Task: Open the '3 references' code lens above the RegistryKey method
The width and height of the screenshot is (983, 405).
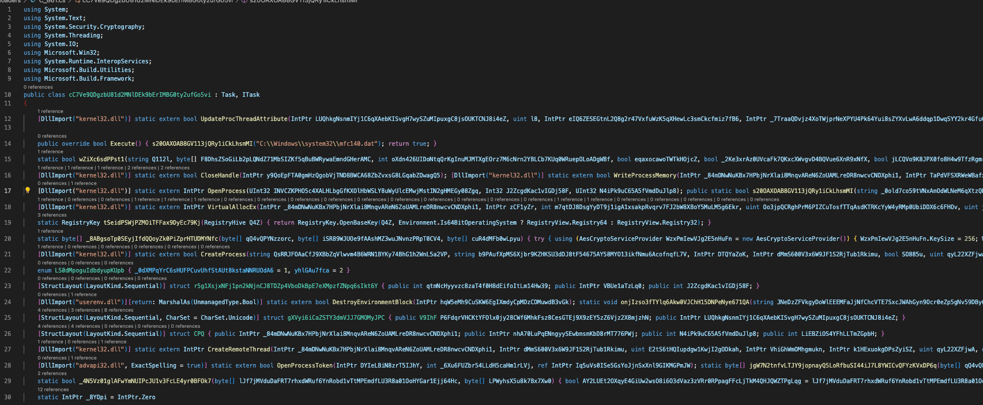Action: click(x=51, y=215)
